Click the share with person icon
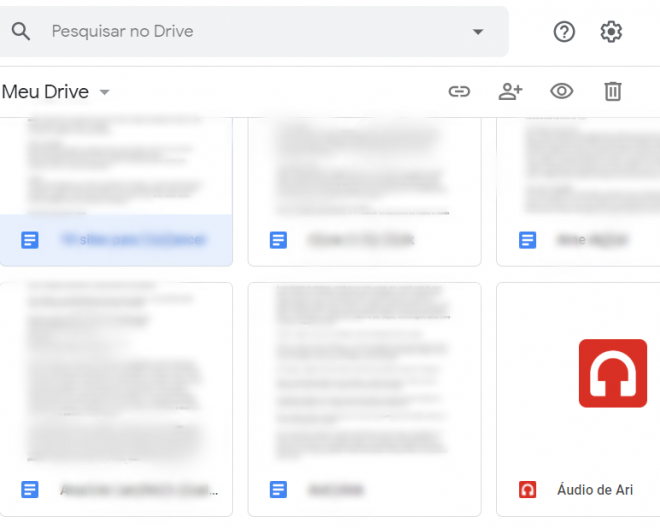Viewport: 660px width, 528px height. (510, 91)
